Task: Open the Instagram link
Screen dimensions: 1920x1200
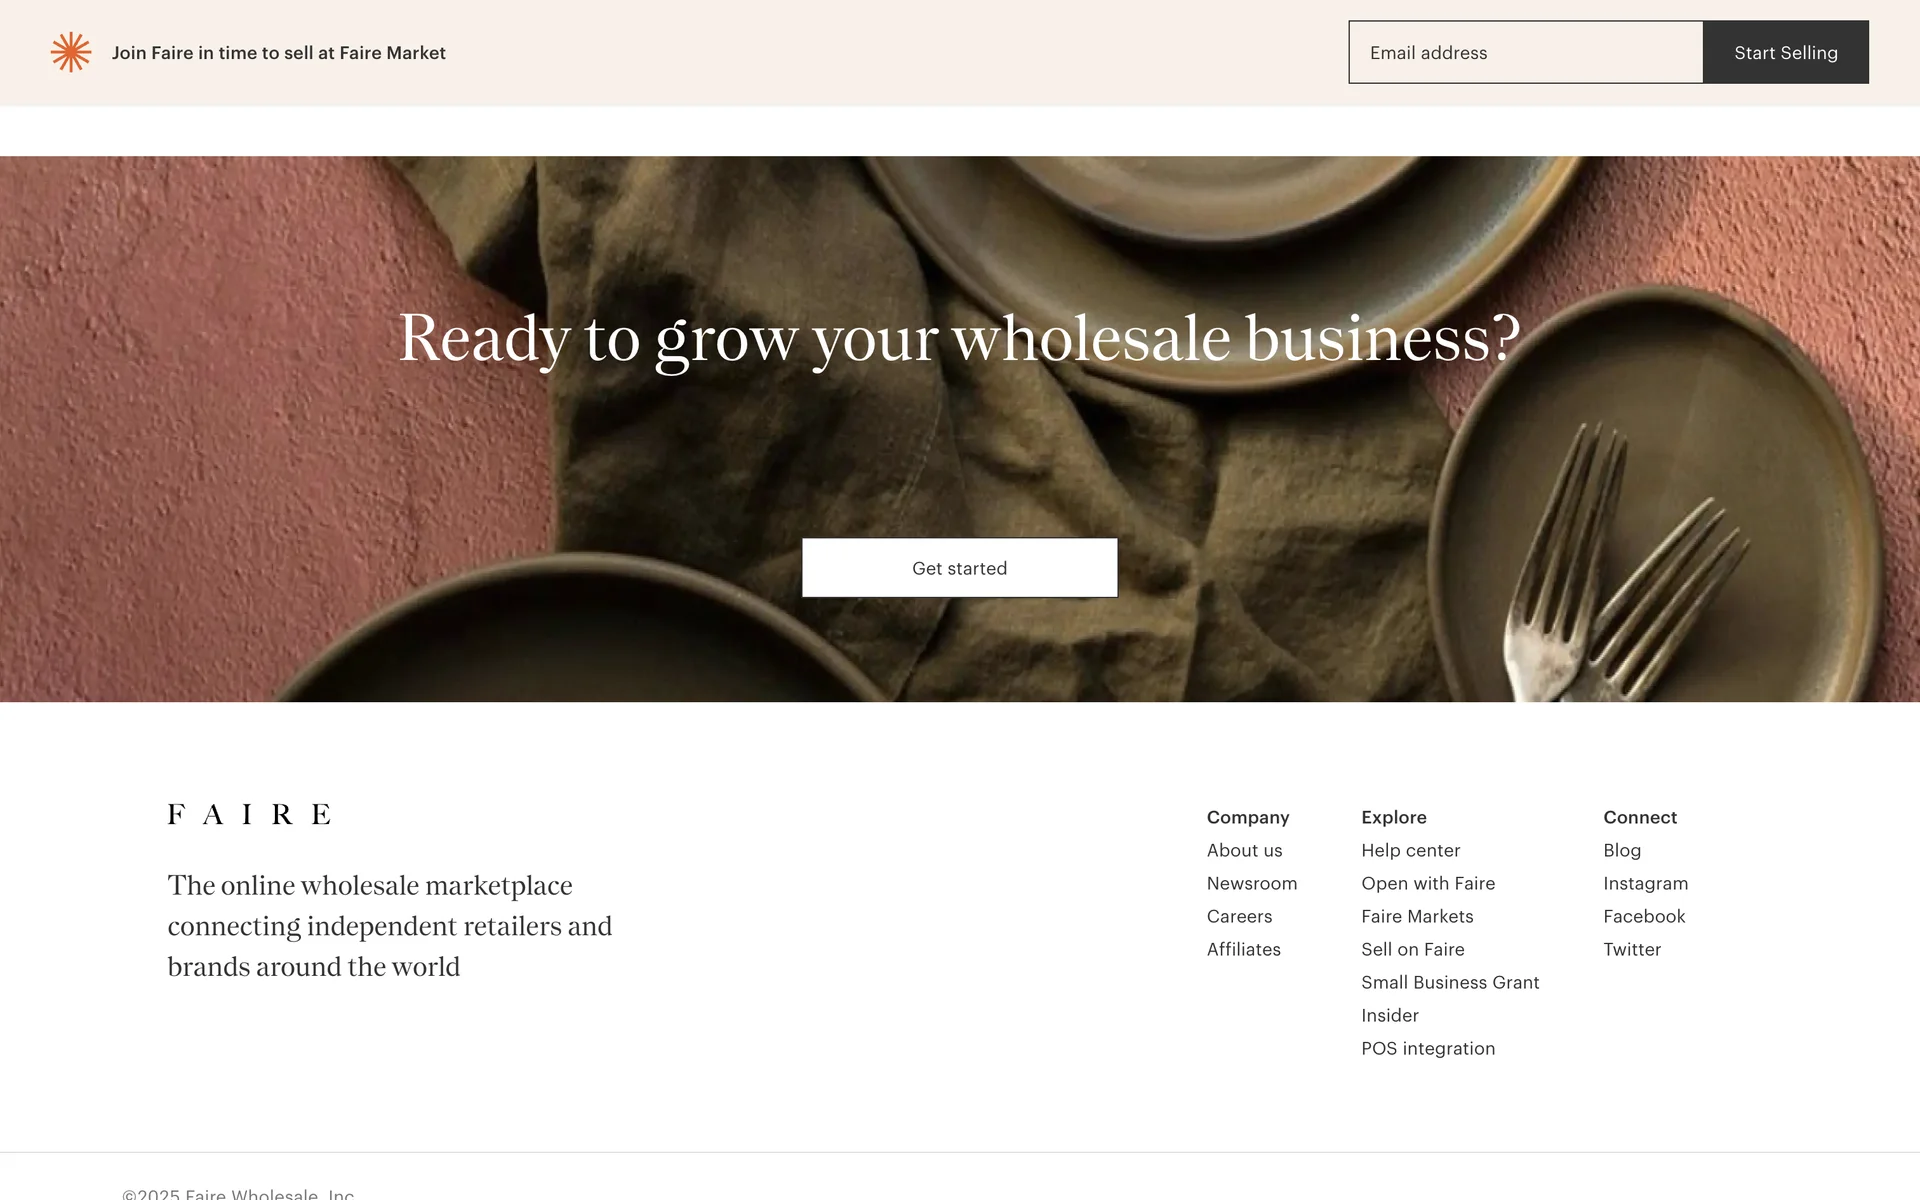Action: [x=1645, y=883]
